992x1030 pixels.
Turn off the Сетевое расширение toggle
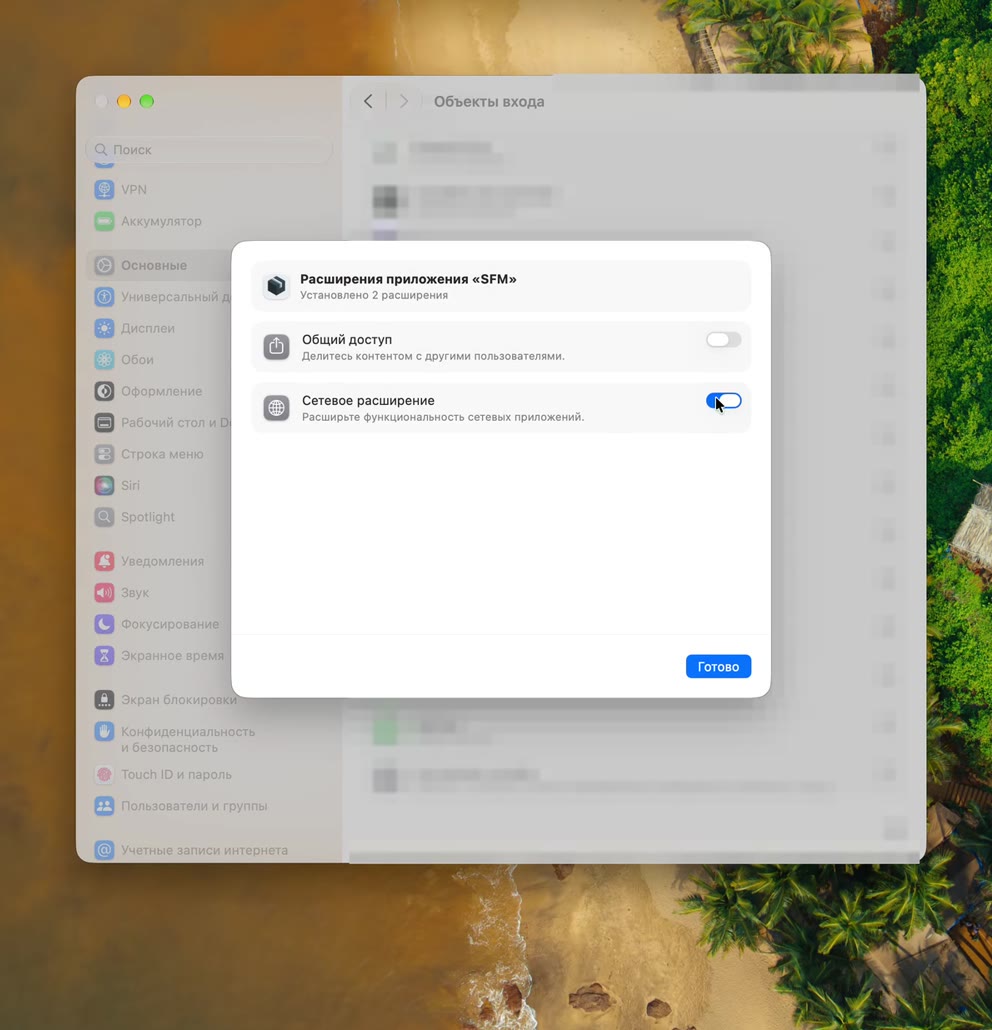coord(723,401)
